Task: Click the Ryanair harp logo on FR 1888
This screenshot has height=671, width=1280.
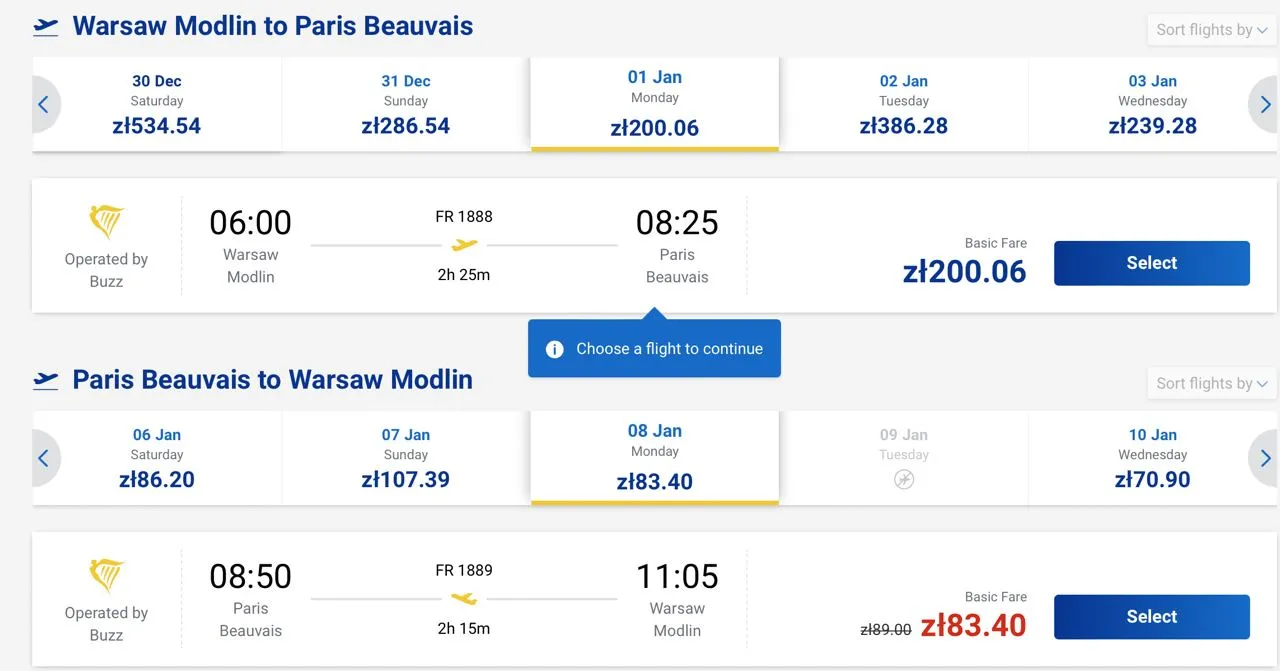Action: pos(106,222)
